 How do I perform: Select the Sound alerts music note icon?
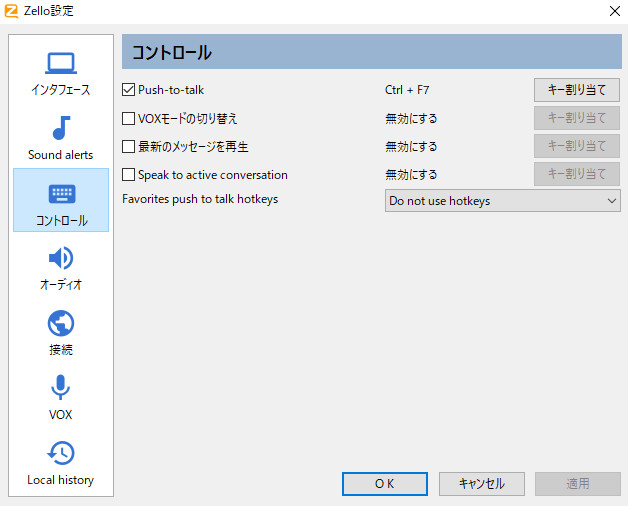tap(60, 128)
